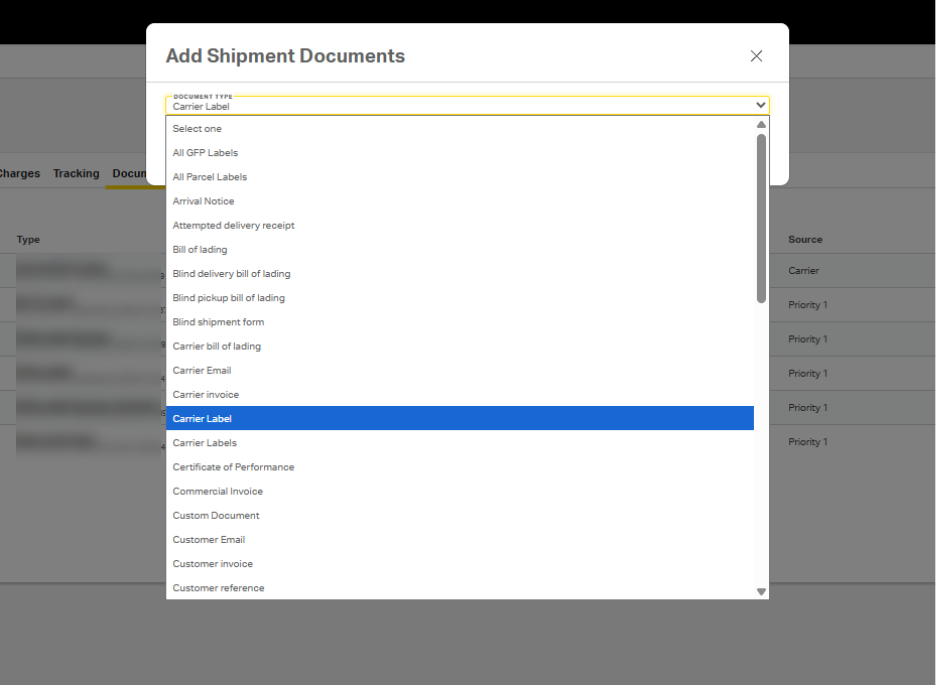The image size is (936, 685).
Task: Choose Carrier Email document type
Action: pos(201,371)
